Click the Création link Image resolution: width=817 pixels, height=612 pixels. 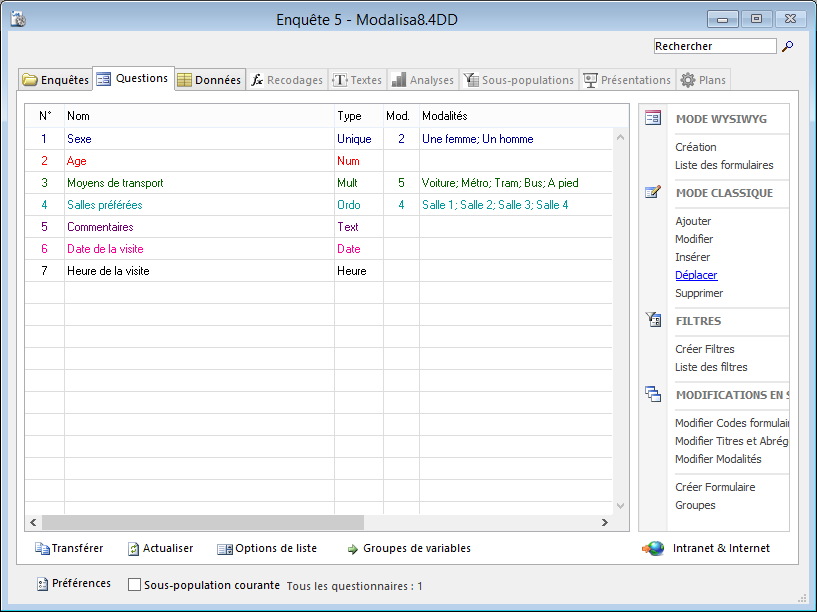[696, 147]
